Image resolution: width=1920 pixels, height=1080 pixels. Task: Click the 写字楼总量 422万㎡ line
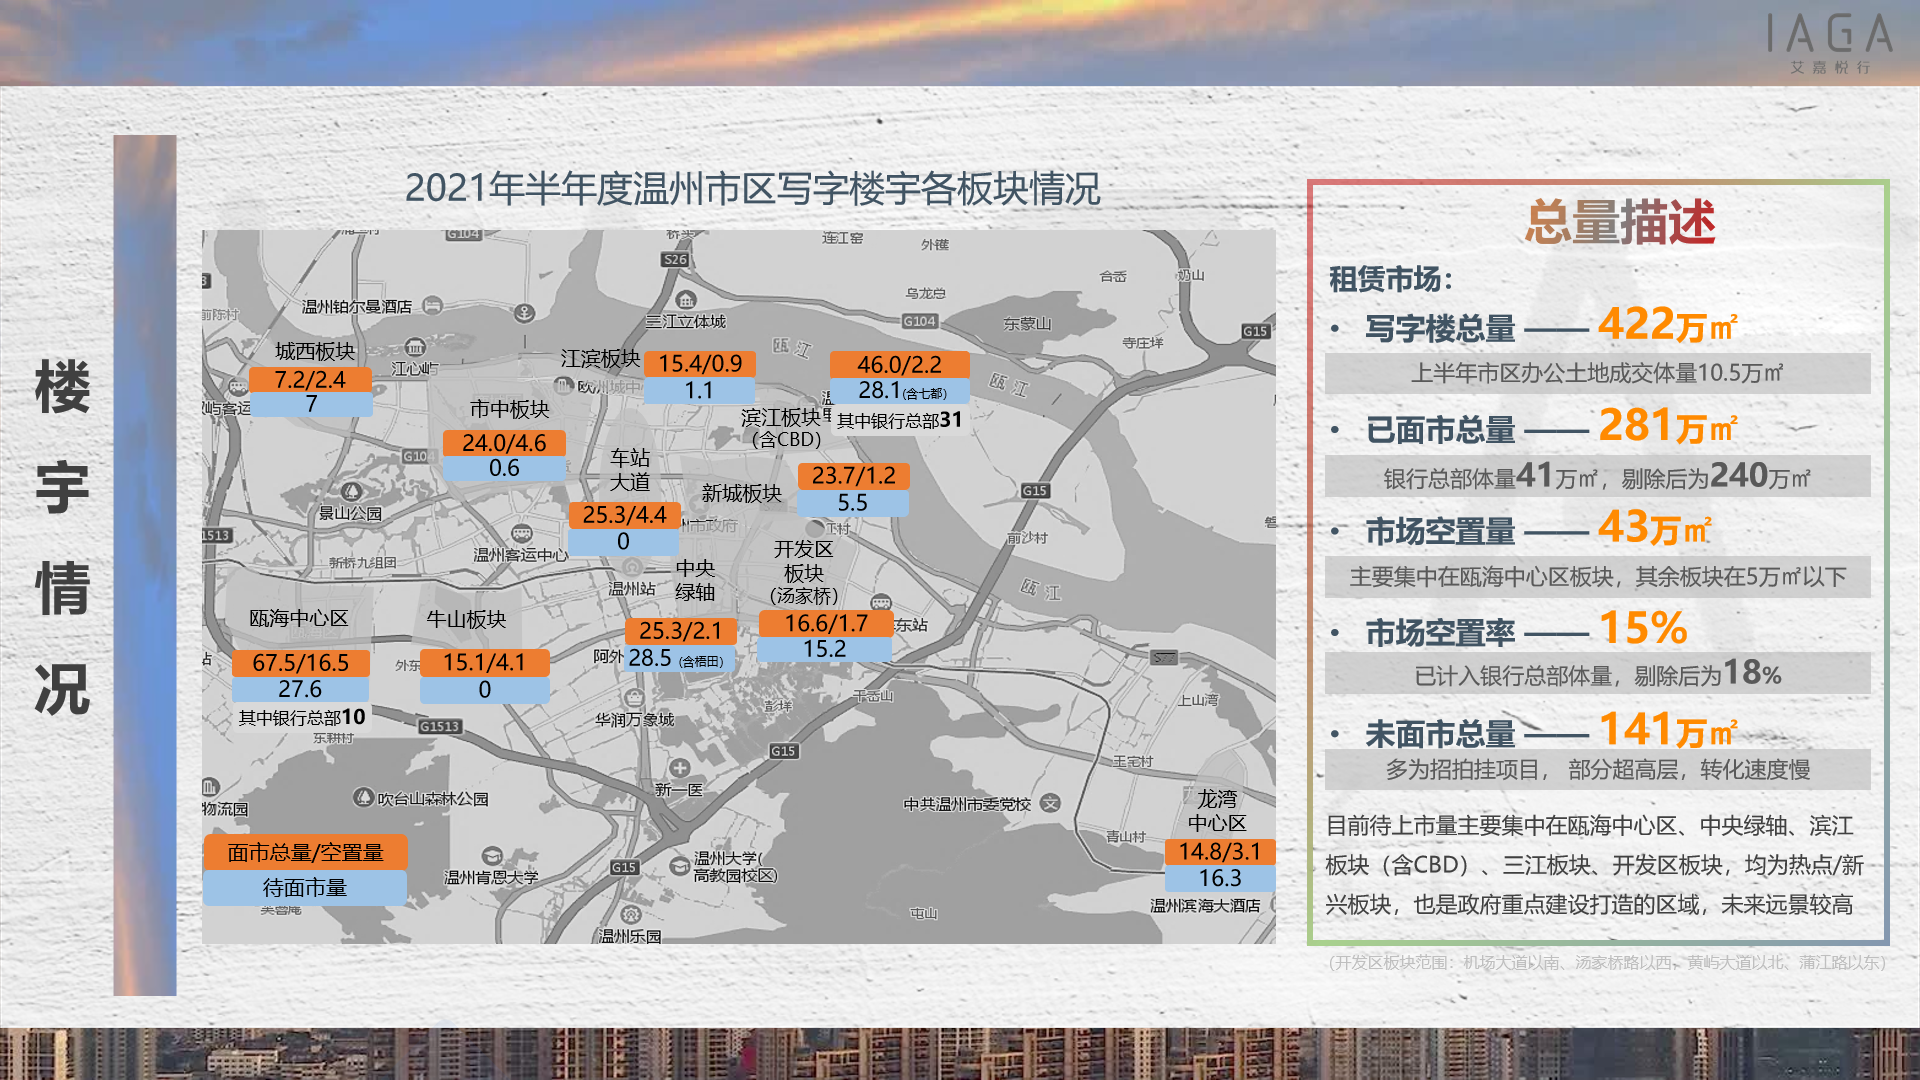(x=1551, y=325)
